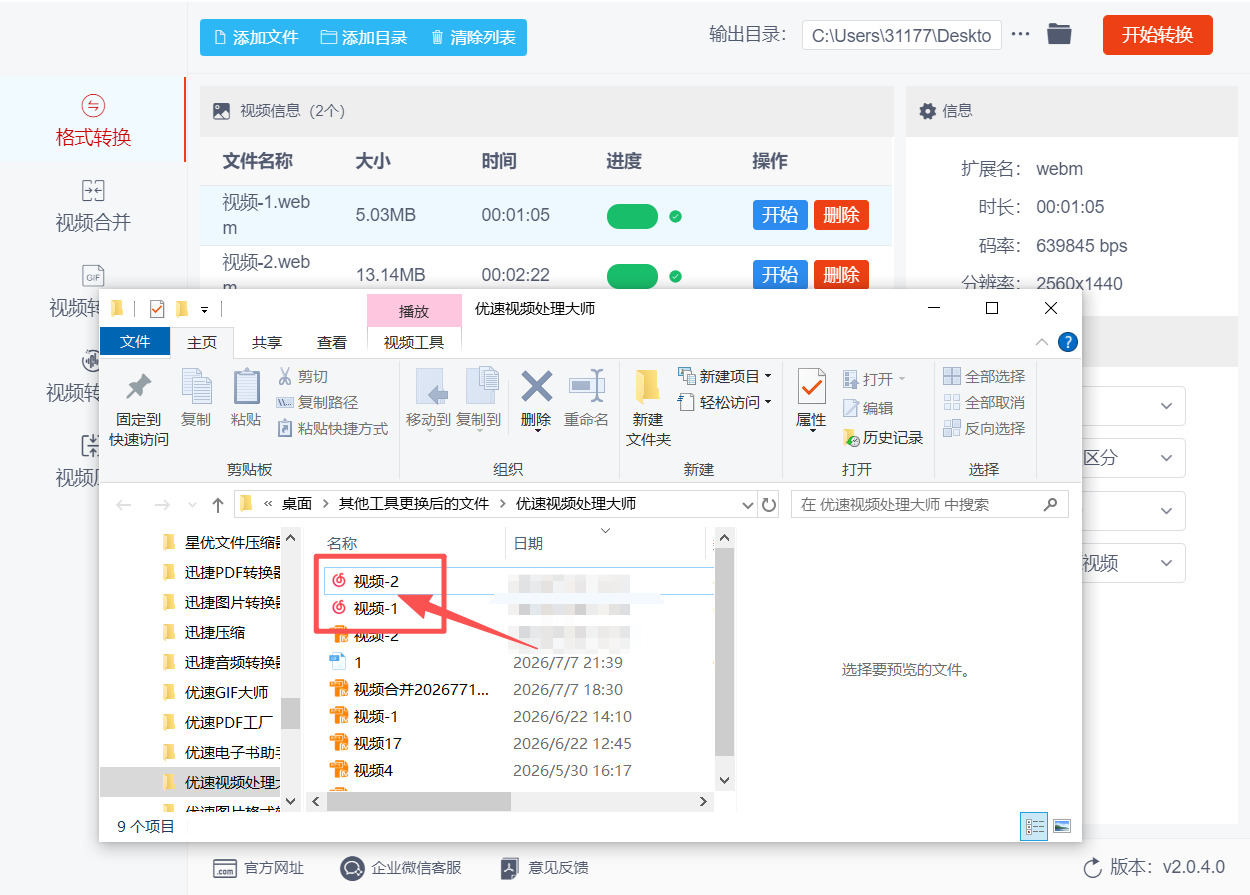Click the progress bar of 视频-1.webm
1250x895 pixels.
pos(632,216)
